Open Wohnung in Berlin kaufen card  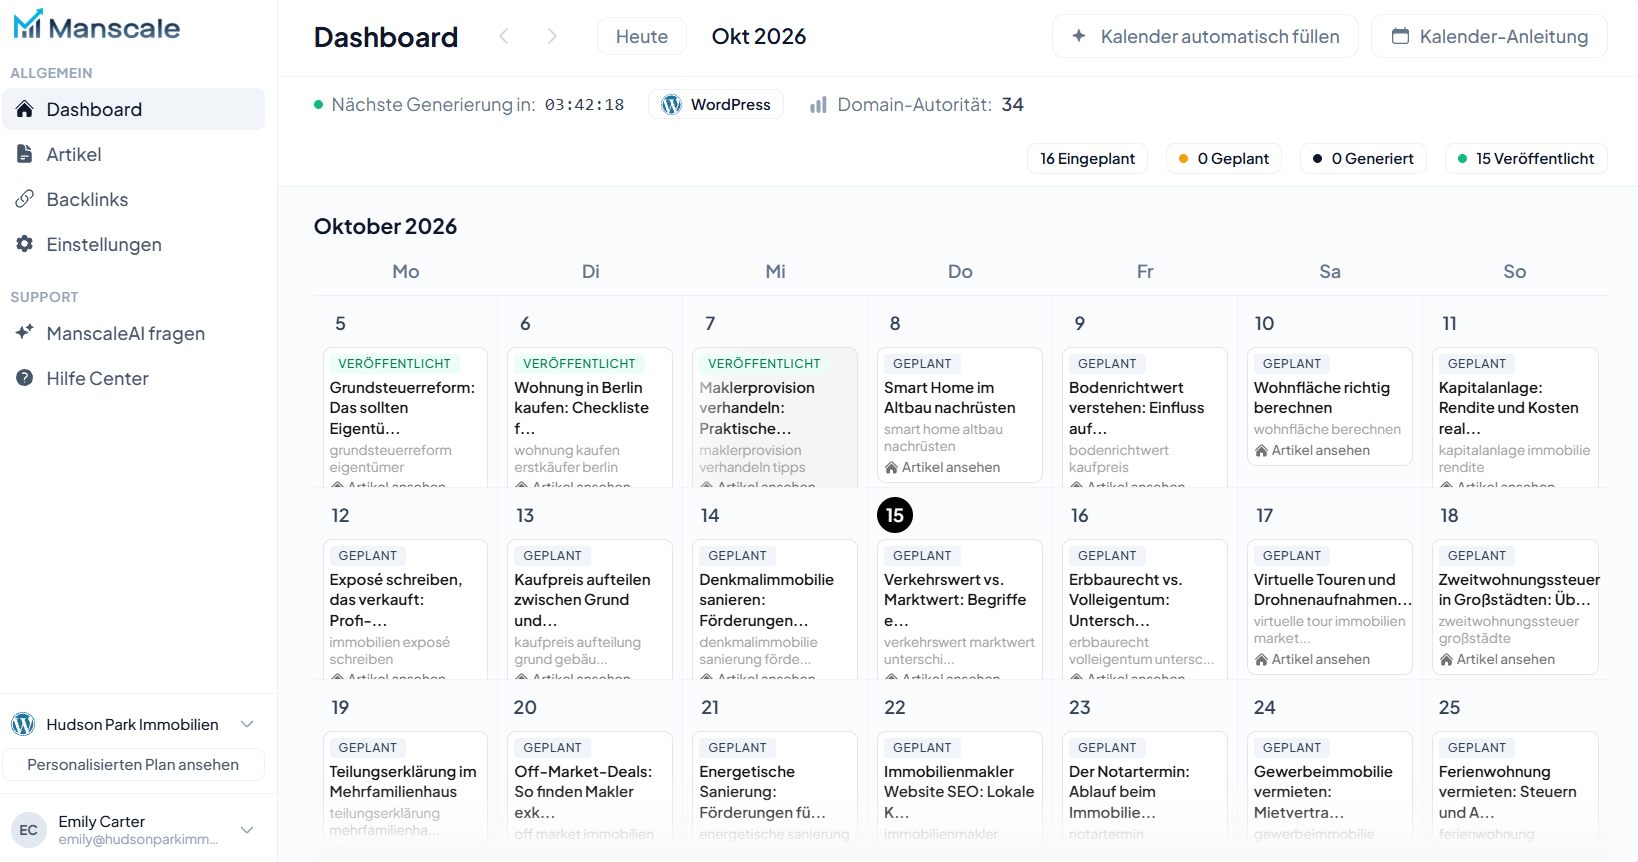click(x=590, y=417)
